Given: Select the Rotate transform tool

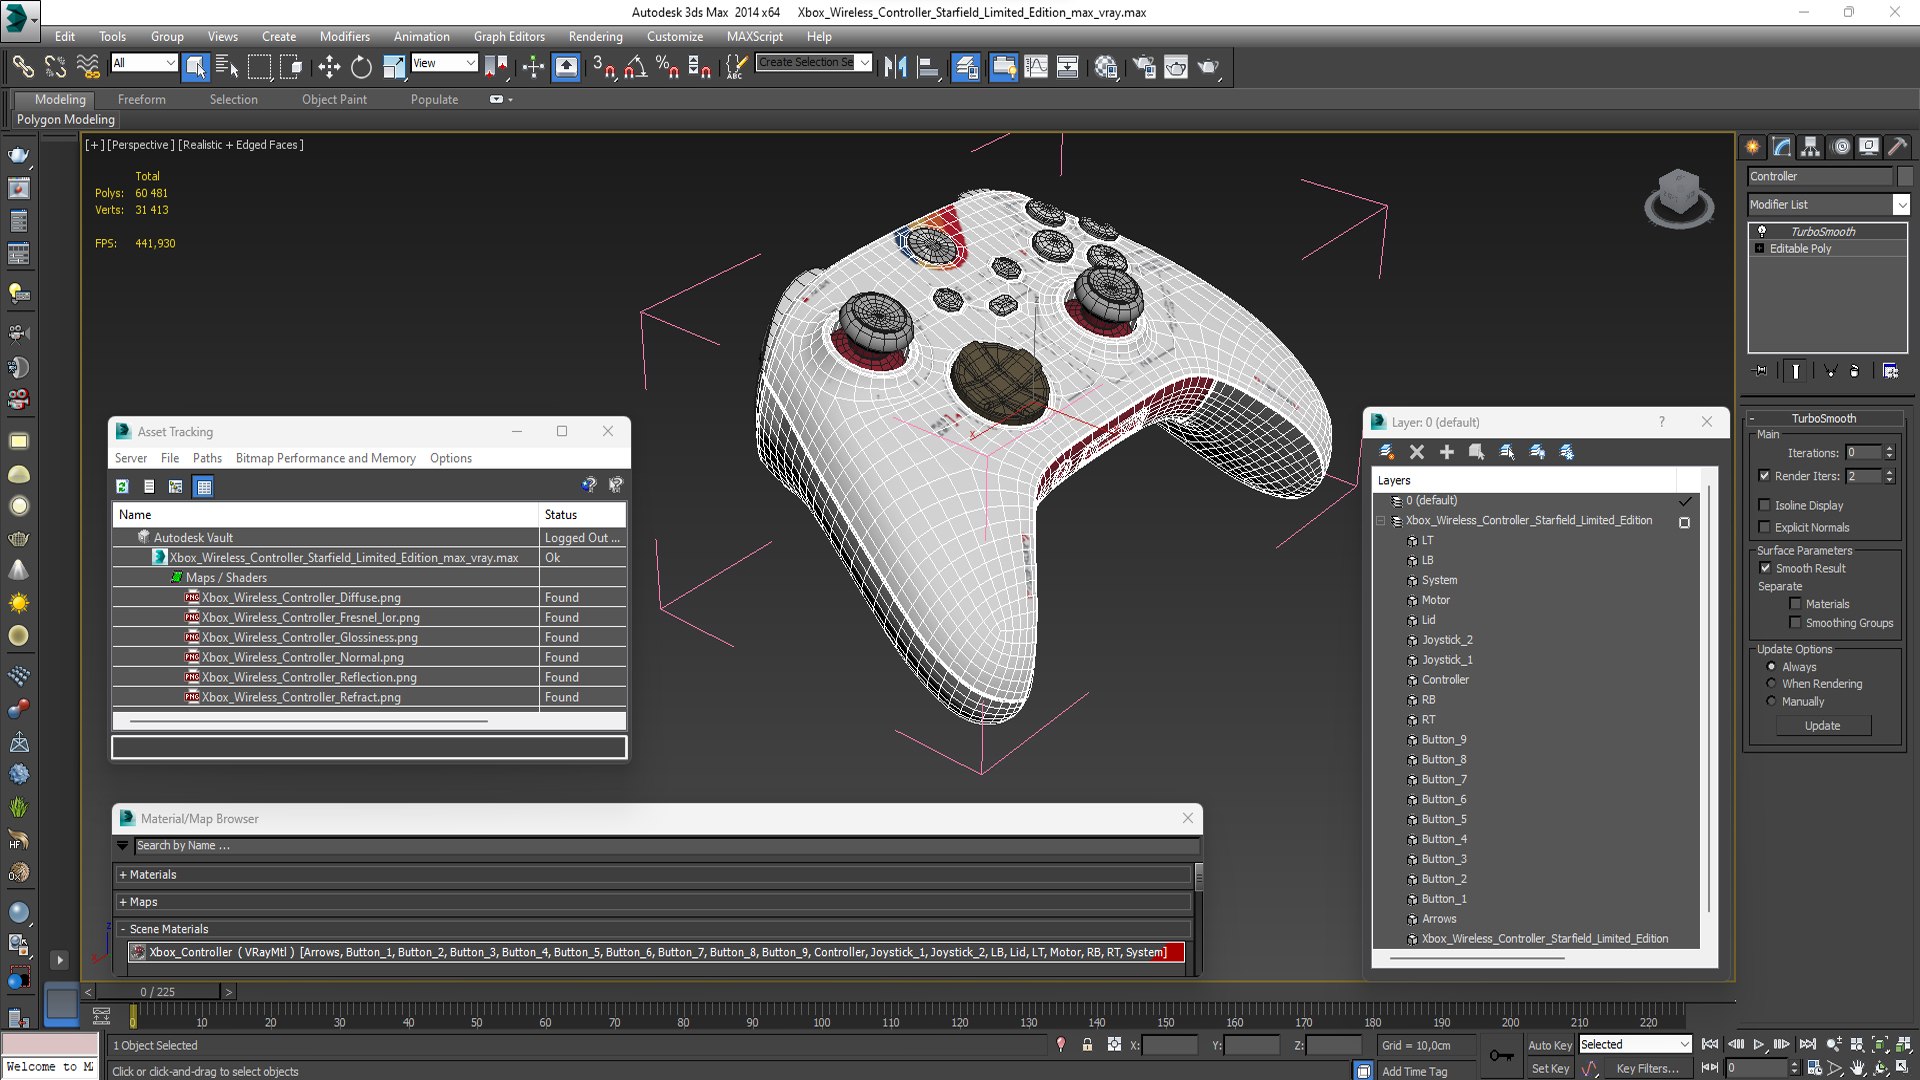Looking at the screenshot, I should click(x=361, y=67).
